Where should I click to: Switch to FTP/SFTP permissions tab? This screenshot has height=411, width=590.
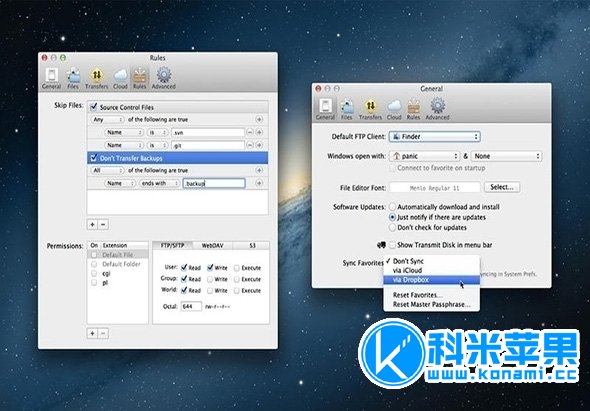[173, 245]
